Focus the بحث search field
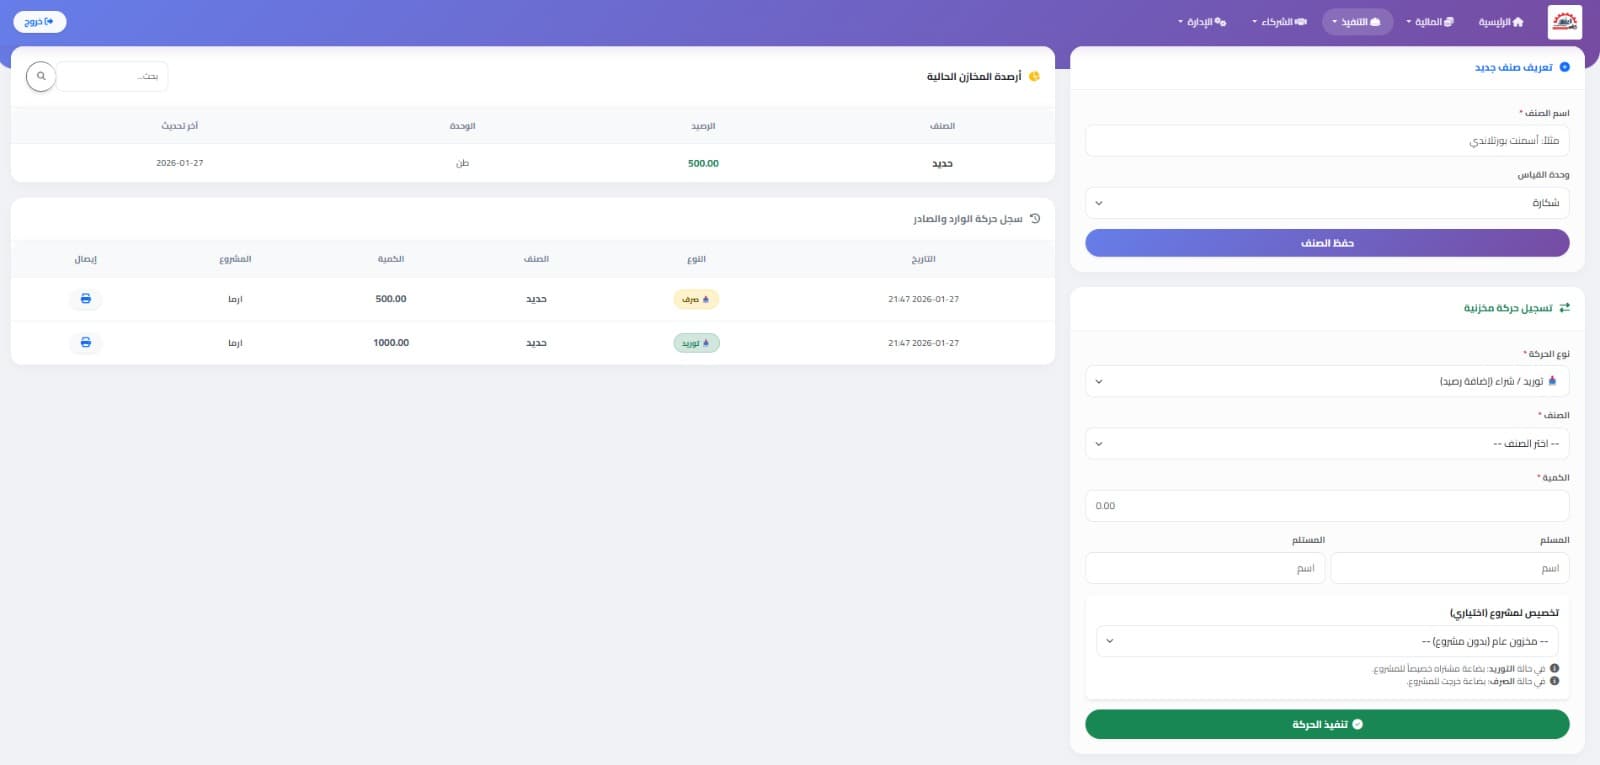1600x765 pixels. (112, 76)
